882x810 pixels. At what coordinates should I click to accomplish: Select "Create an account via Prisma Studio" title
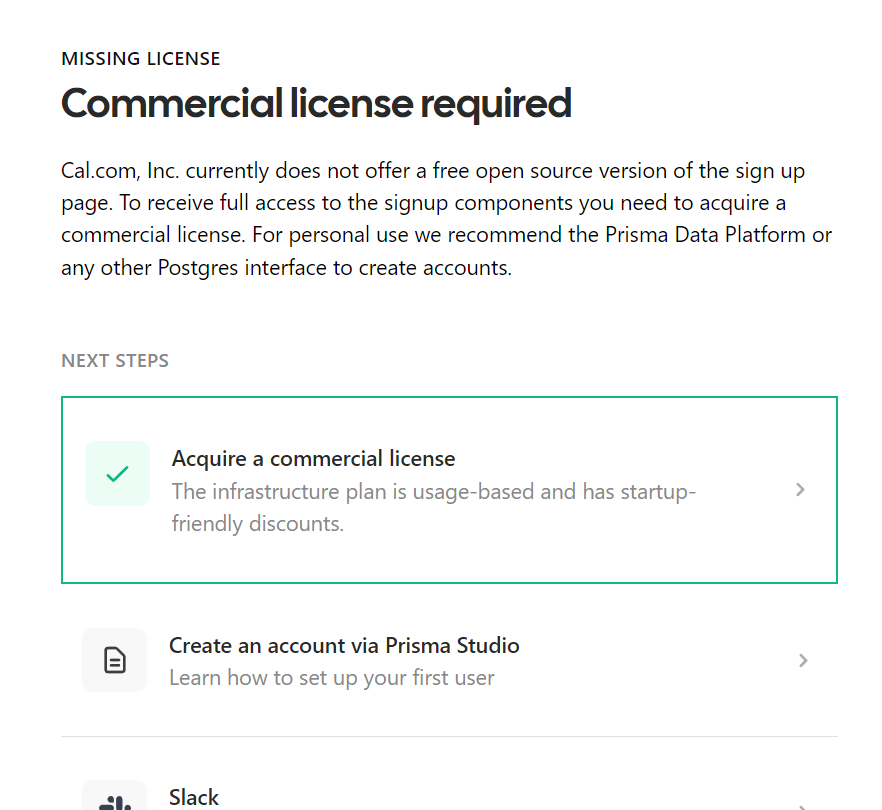pyautogui.click(x=344, y=645)
